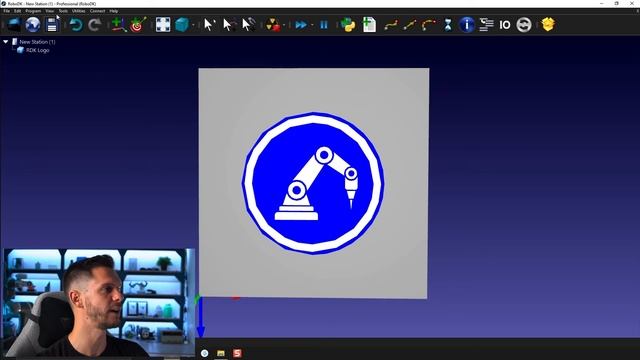Screen dimensions: 640x360
Task: Choose the move tool frame cursor tool
Action: coord(248,24)
